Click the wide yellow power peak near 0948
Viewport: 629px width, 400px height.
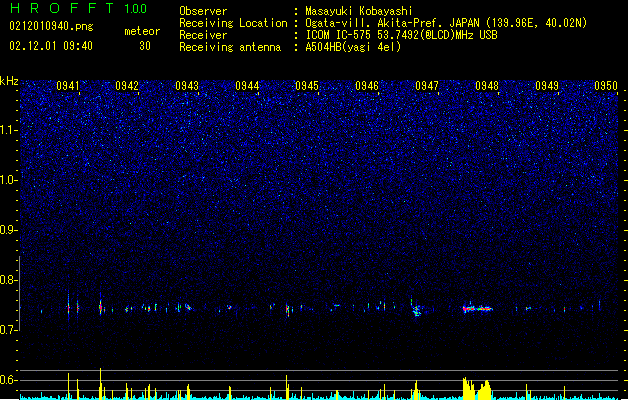tap(477, 388)
